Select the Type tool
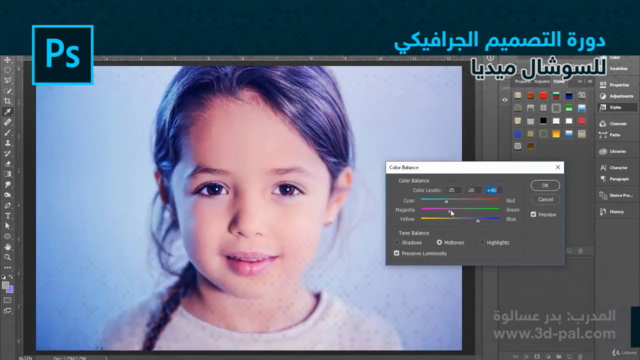The height and width of the screenshot is (360, 640). (7, 216)
